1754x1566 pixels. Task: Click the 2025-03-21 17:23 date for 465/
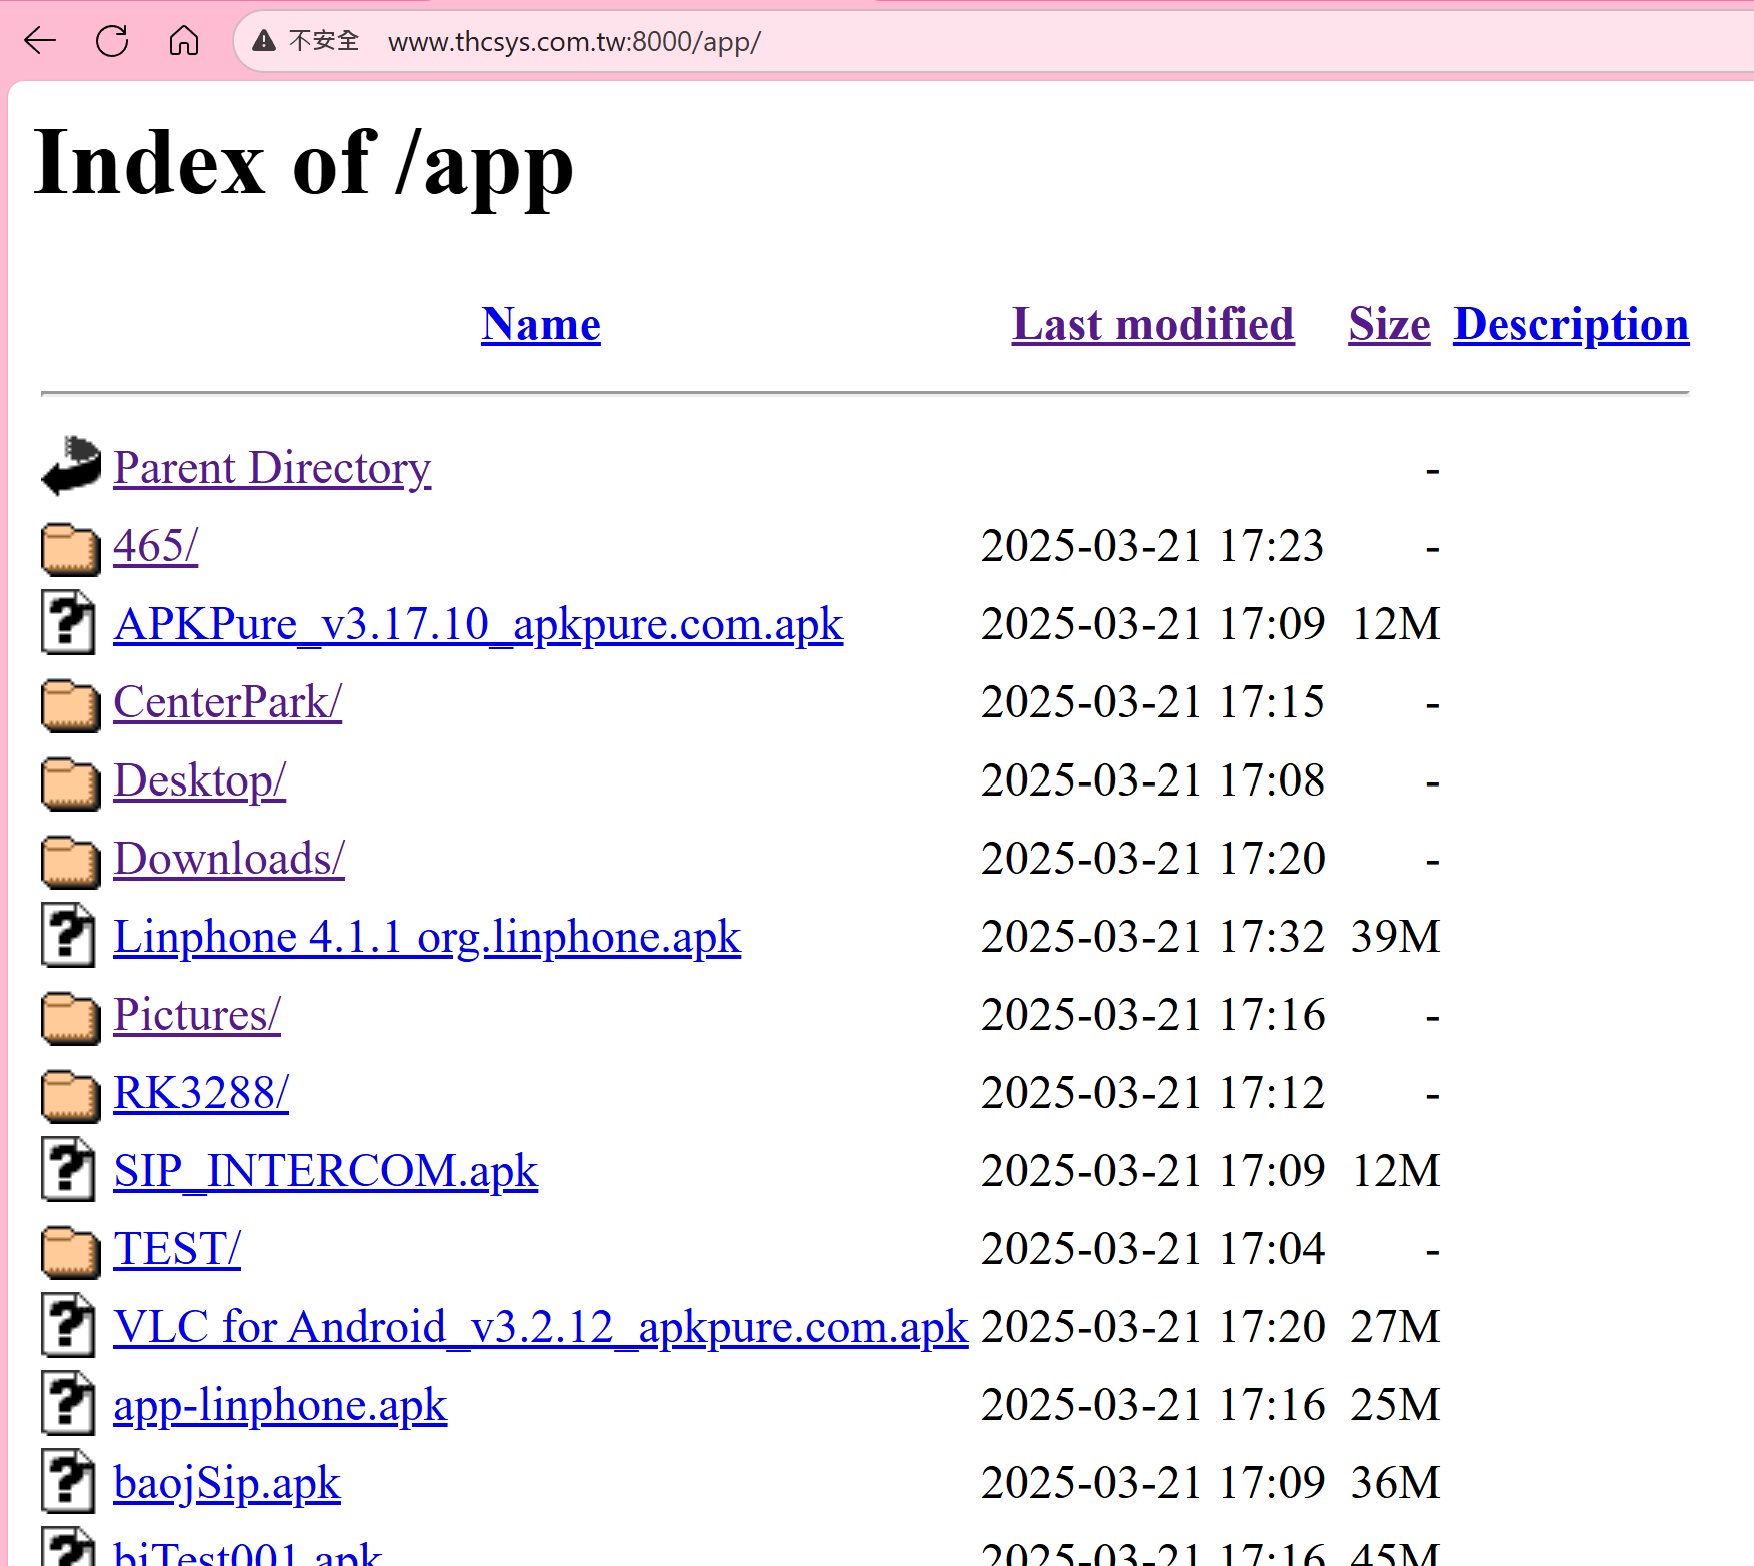click(1153, 546)
